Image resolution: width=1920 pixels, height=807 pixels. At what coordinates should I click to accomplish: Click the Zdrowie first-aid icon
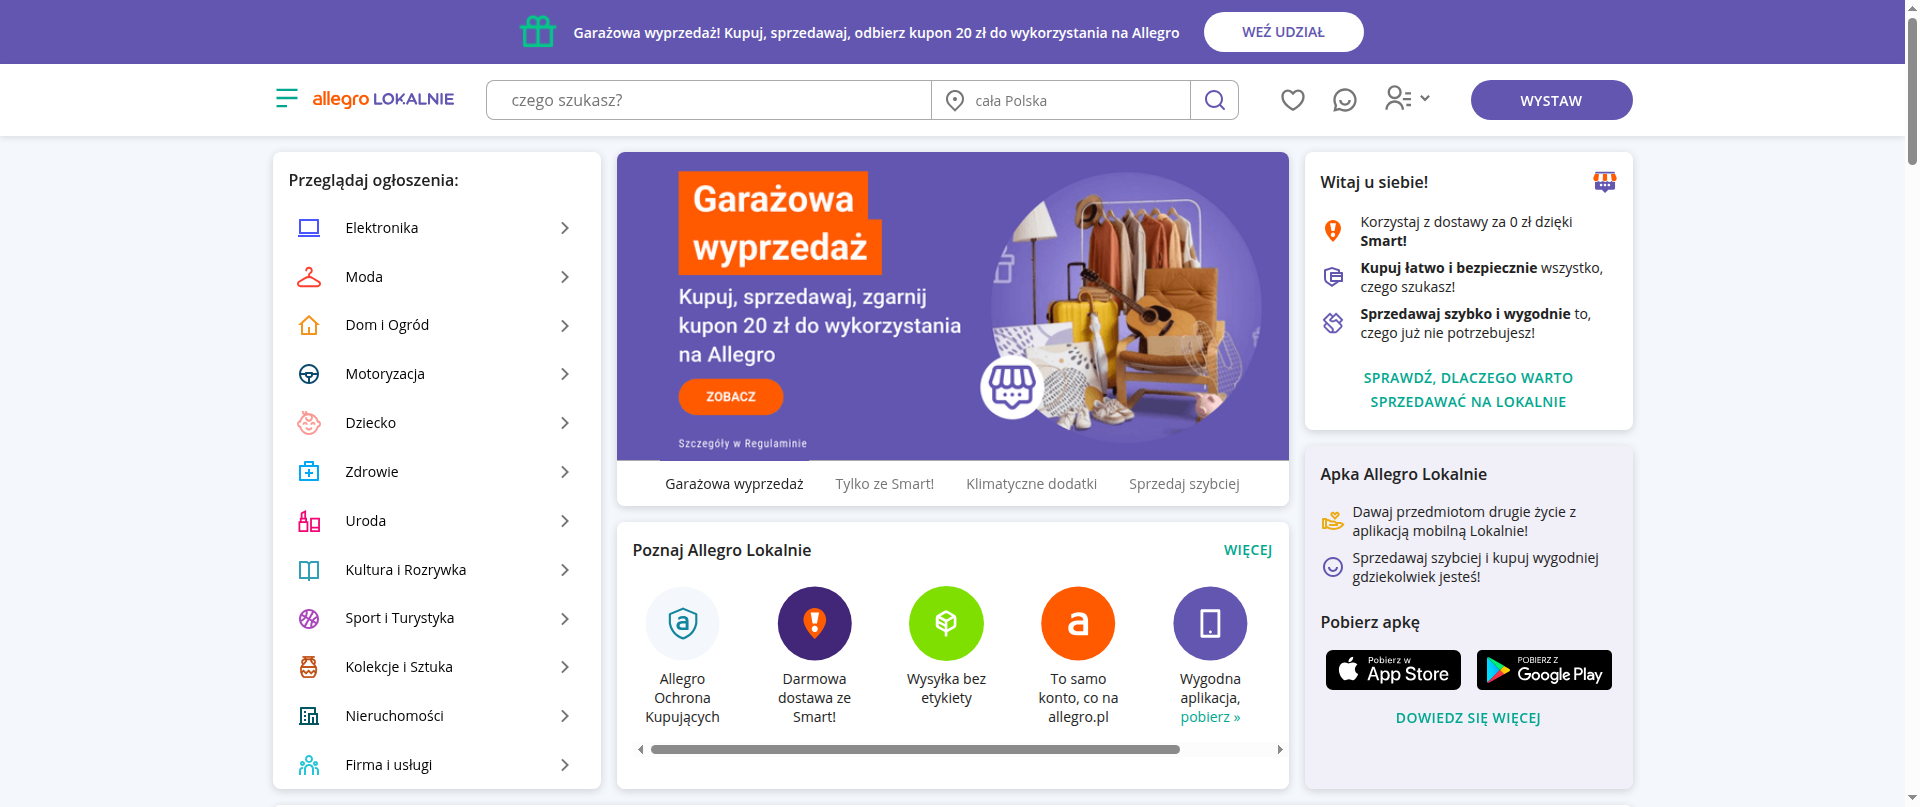[x=309, y=472]
